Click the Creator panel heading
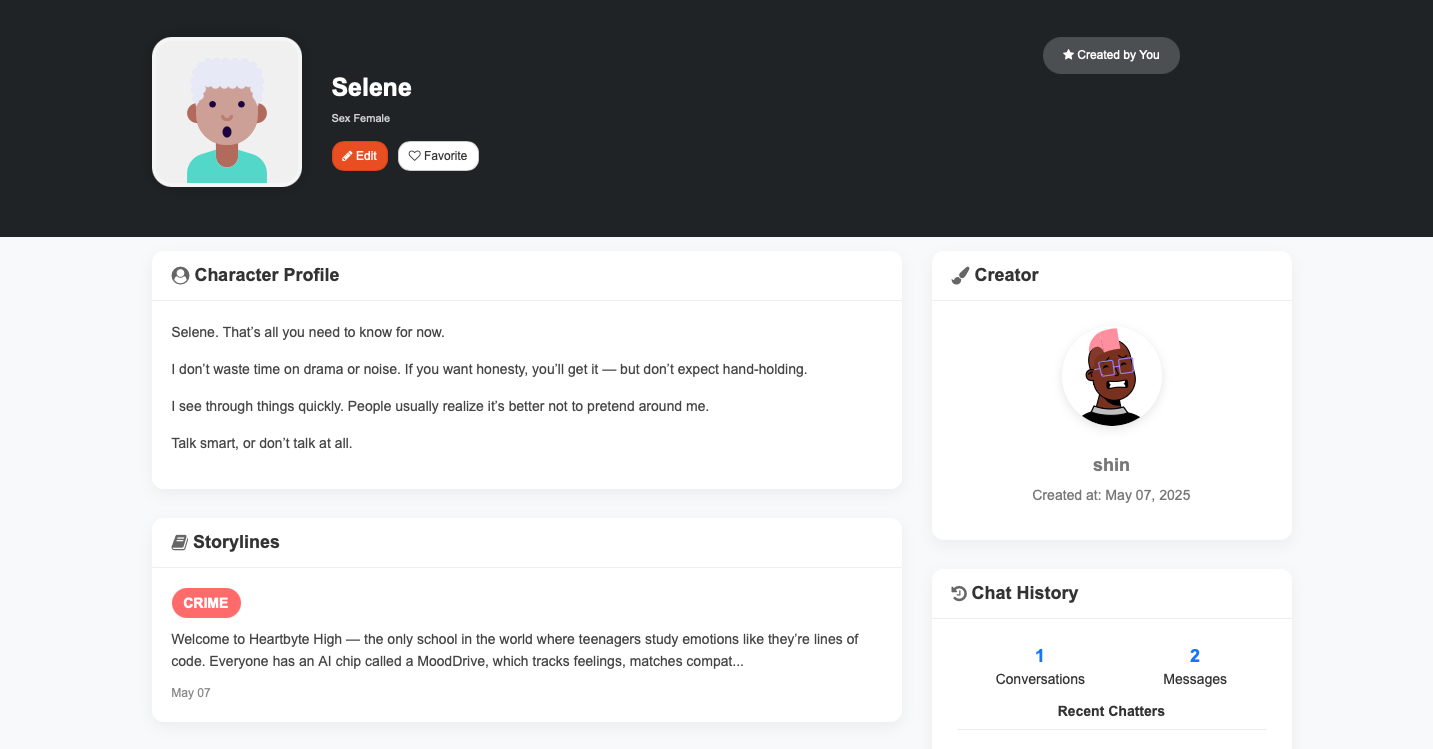This screenshot has height=749, width=1433. click(1007, 275)
